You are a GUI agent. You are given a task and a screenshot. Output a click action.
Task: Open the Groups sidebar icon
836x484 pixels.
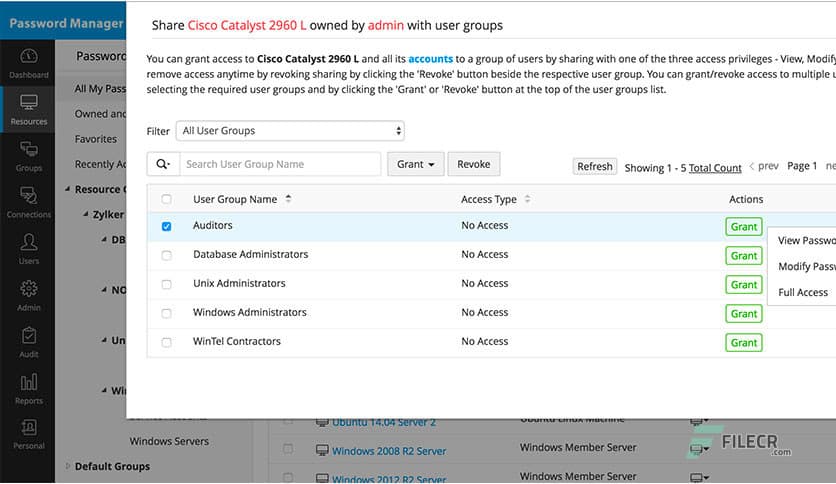28,155
